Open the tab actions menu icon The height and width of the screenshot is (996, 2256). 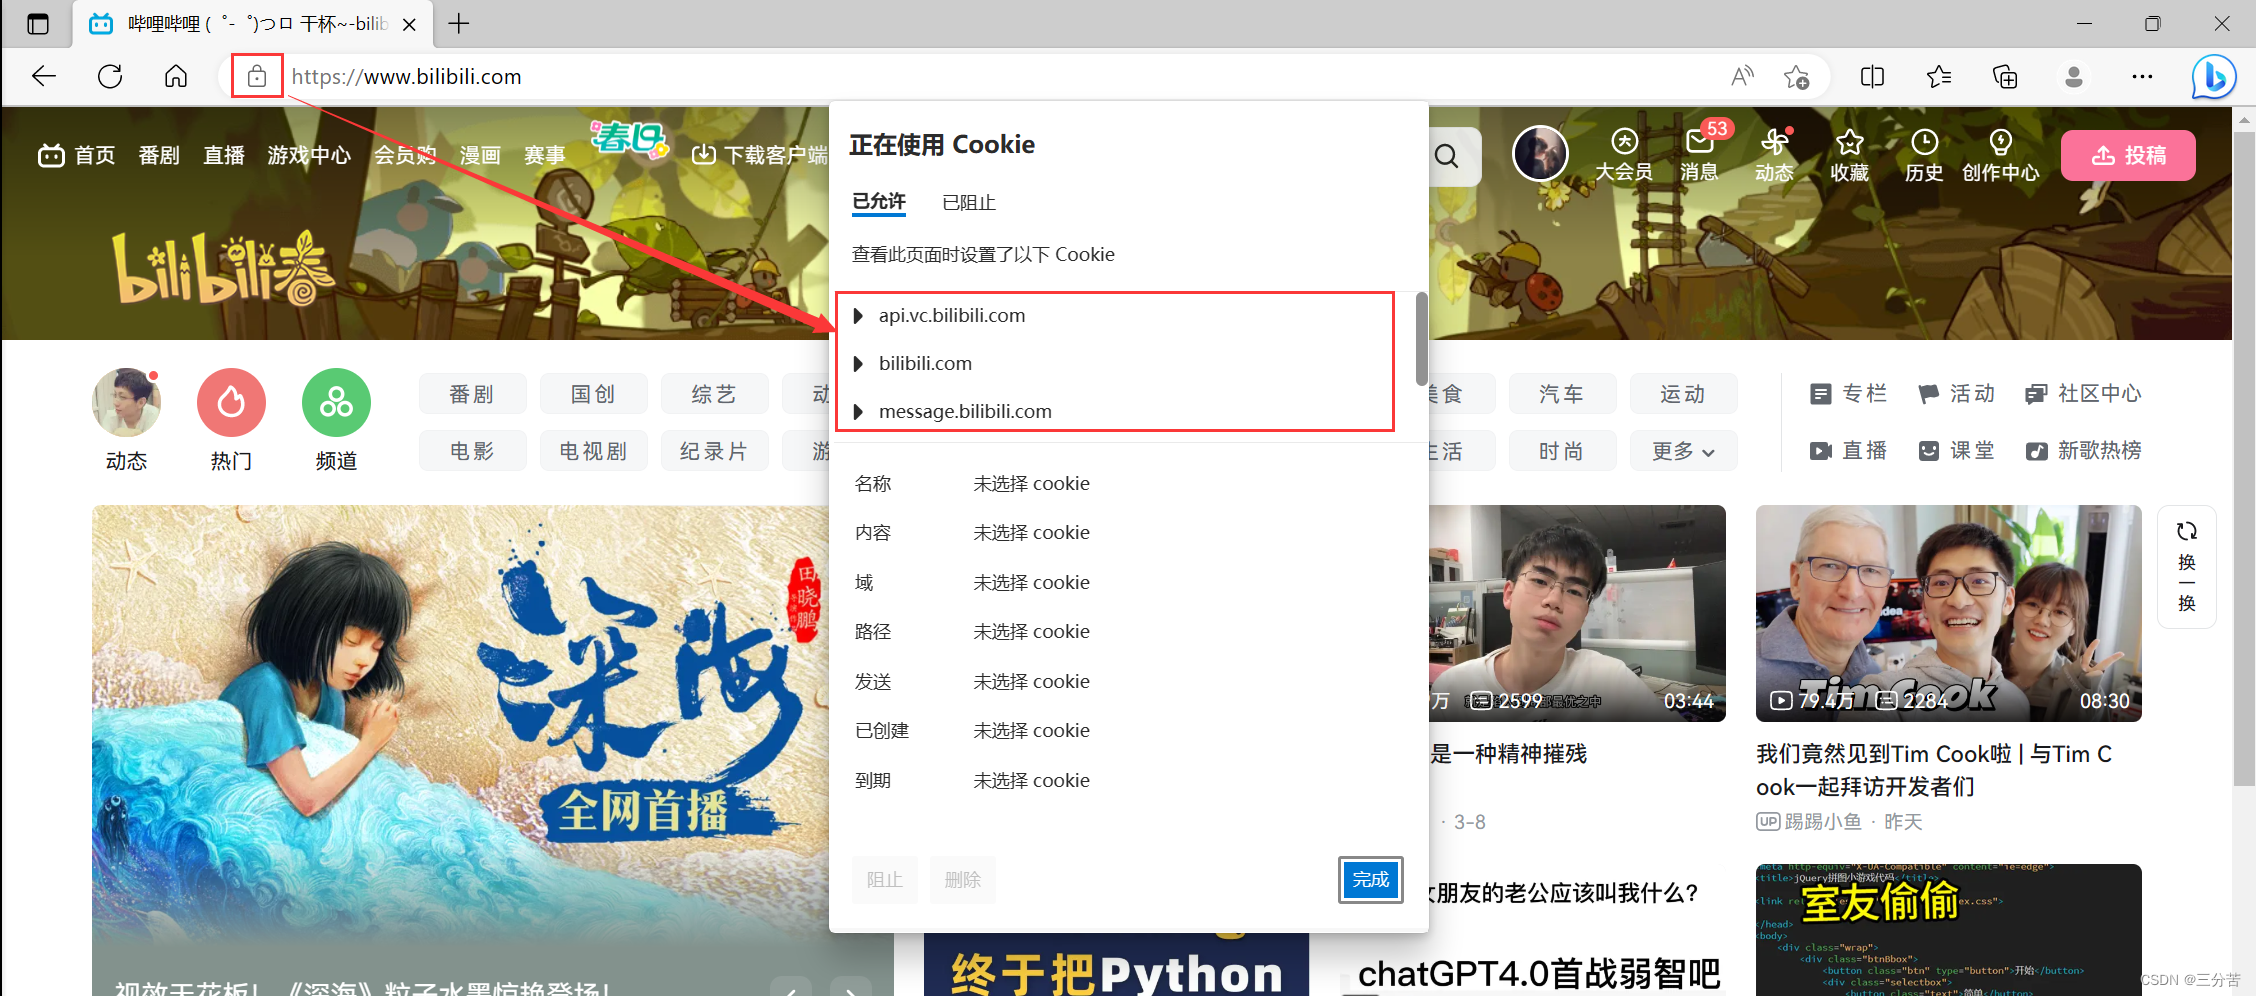(38, 24)
